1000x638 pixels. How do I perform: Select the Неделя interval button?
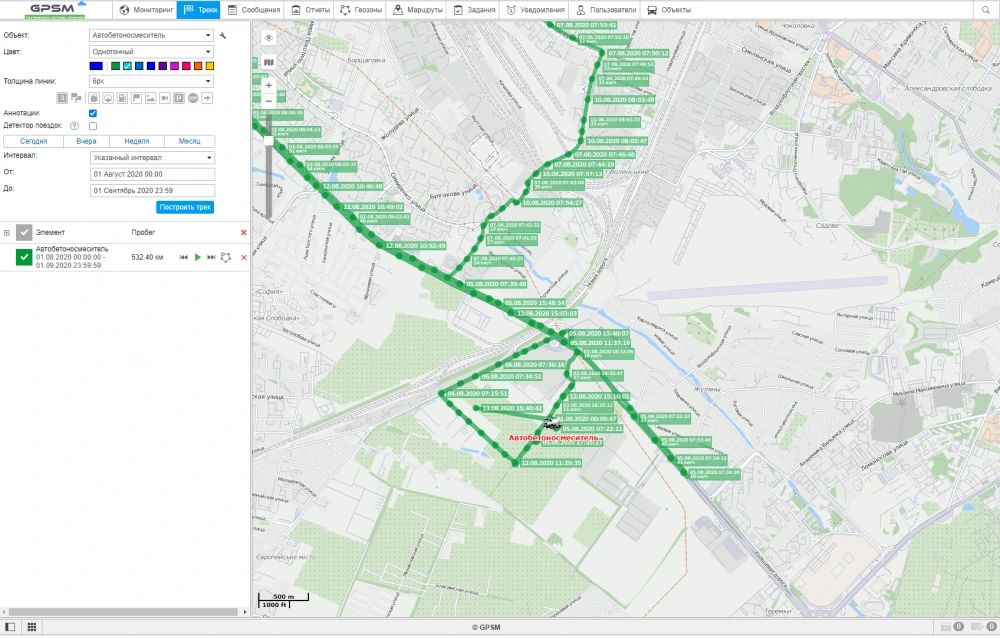click(x=136, y=142)
